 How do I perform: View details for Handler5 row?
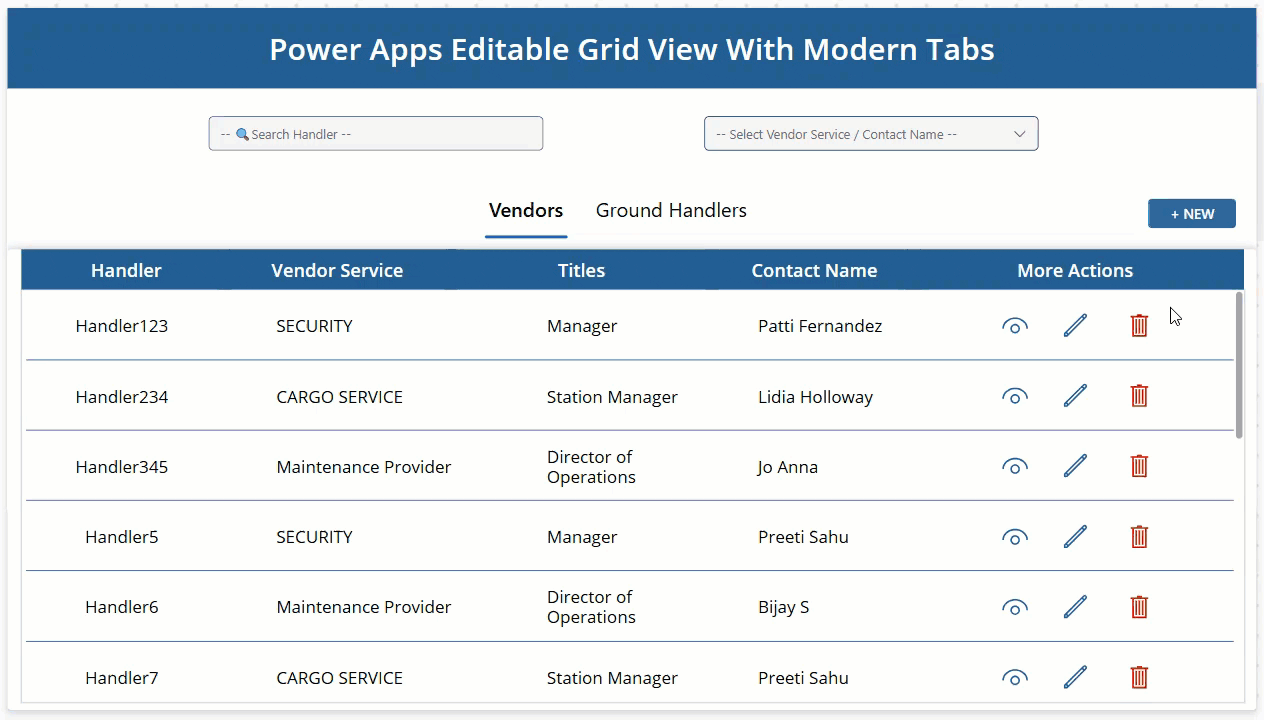coord(1015,537)
